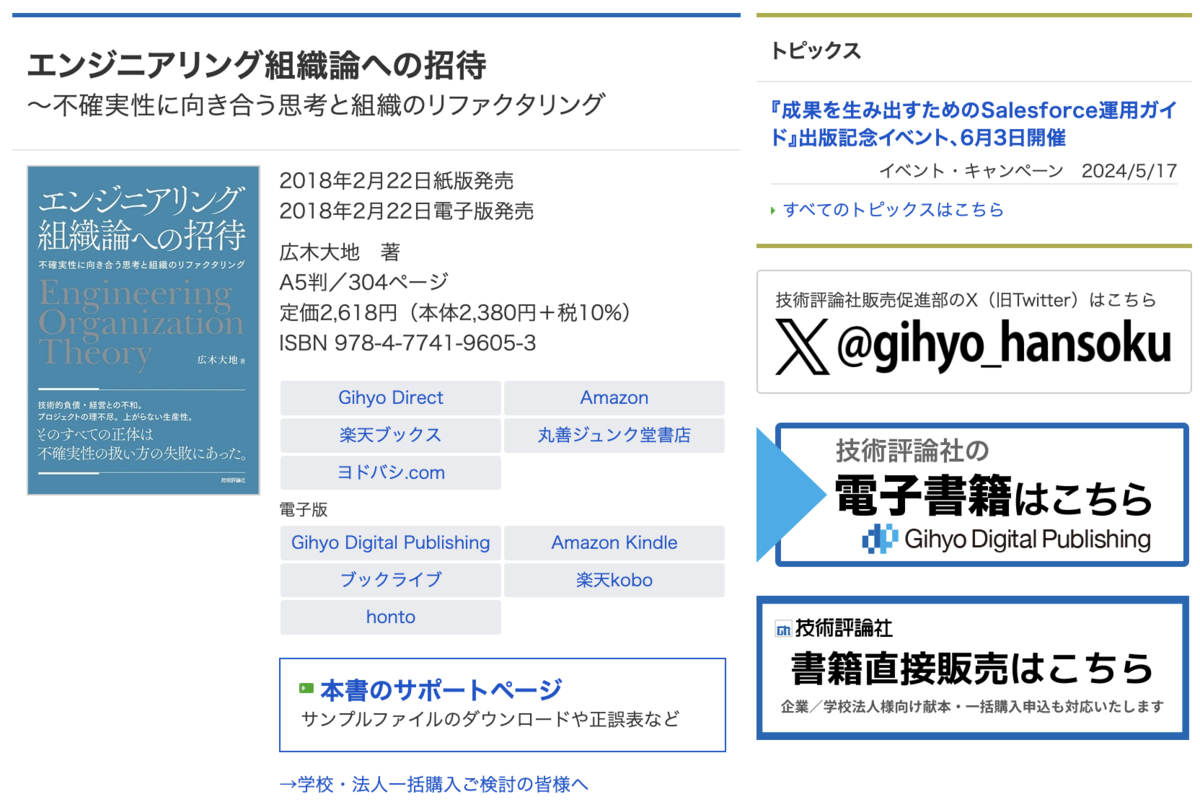Select the text A5判/304ページ
This screenshot has width=1200, height=802.
(364, 282)
